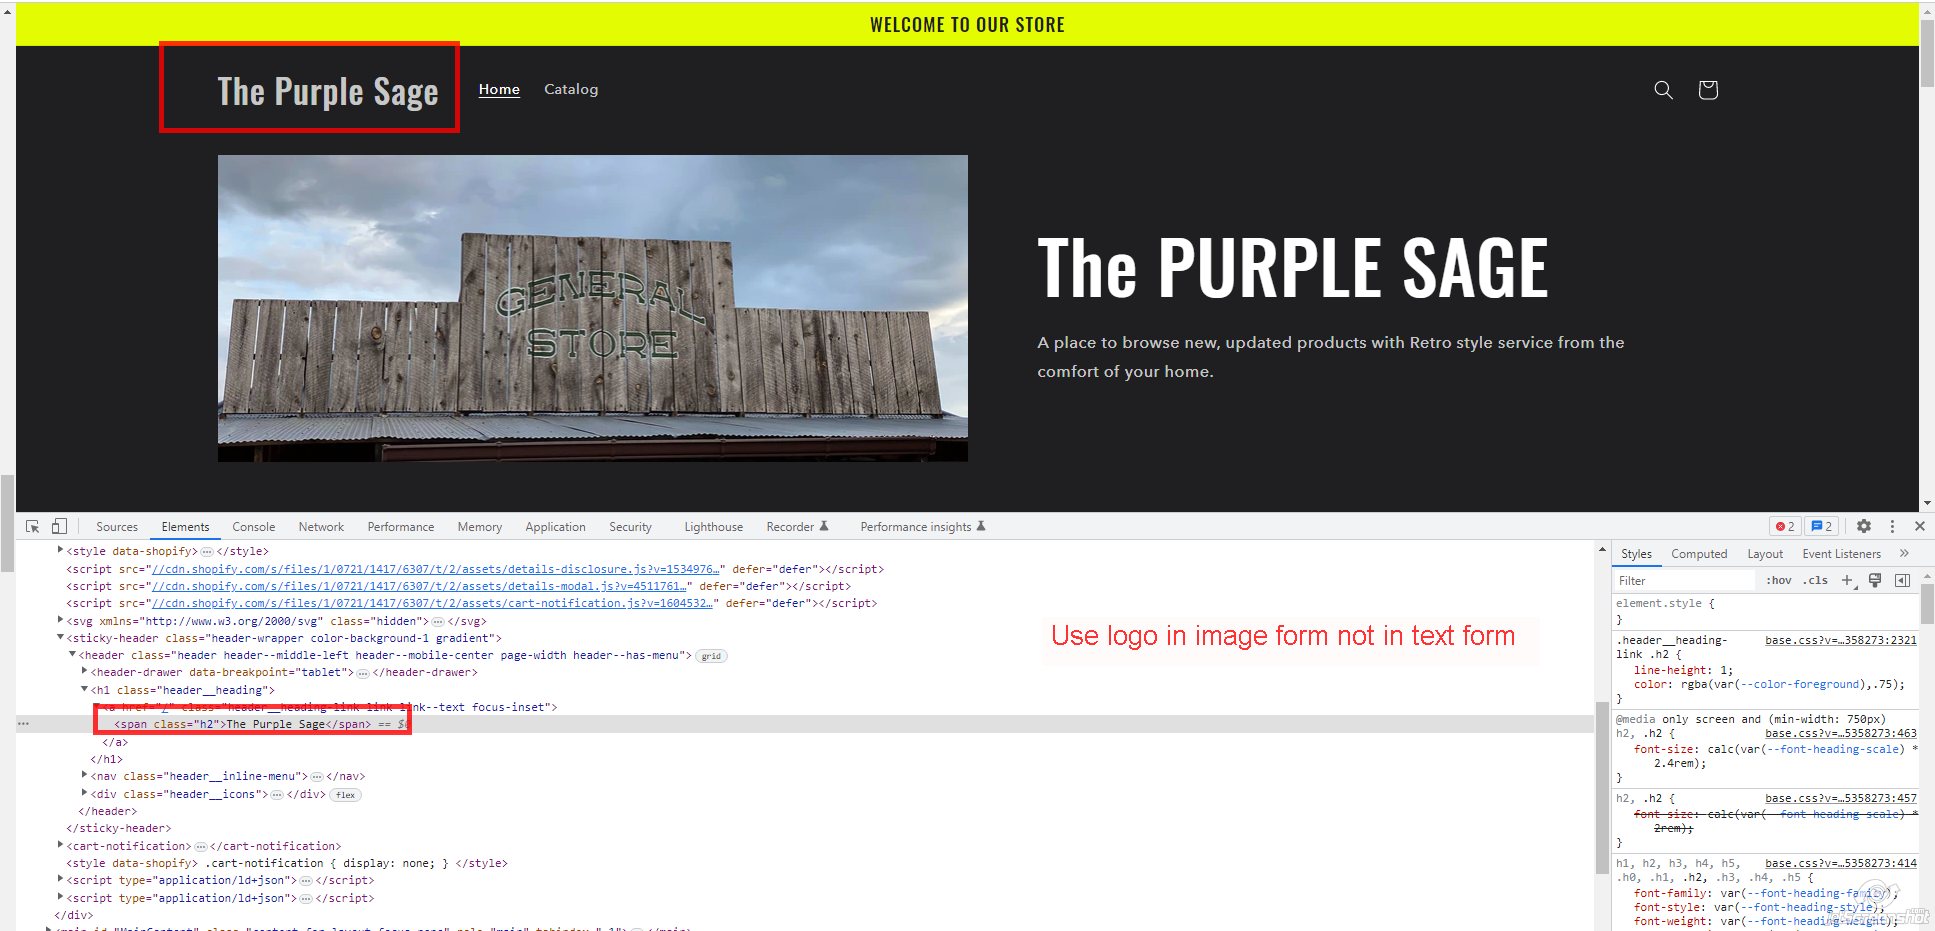The image size is (1935, 931).
Task: Open the cart-notification.js script link
Action: [x=433, y=603]
